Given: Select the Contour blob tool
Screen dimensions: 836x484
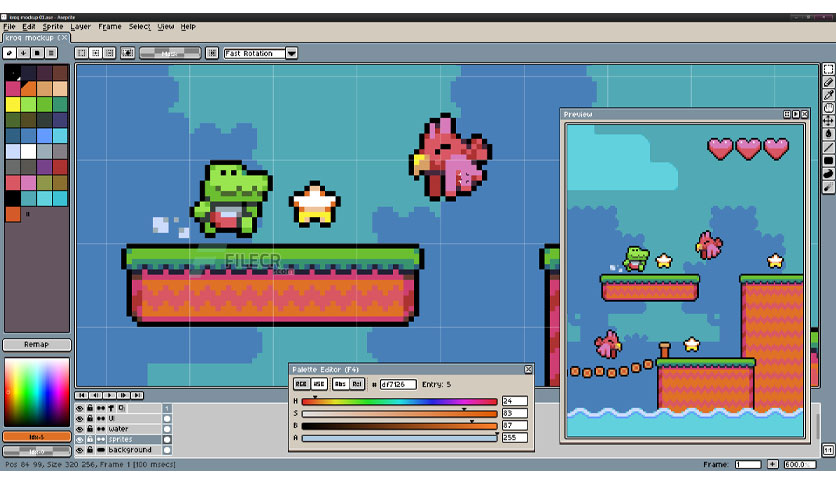Looking at the screenshot, I should pyautogui.click(x=828, y=174).
